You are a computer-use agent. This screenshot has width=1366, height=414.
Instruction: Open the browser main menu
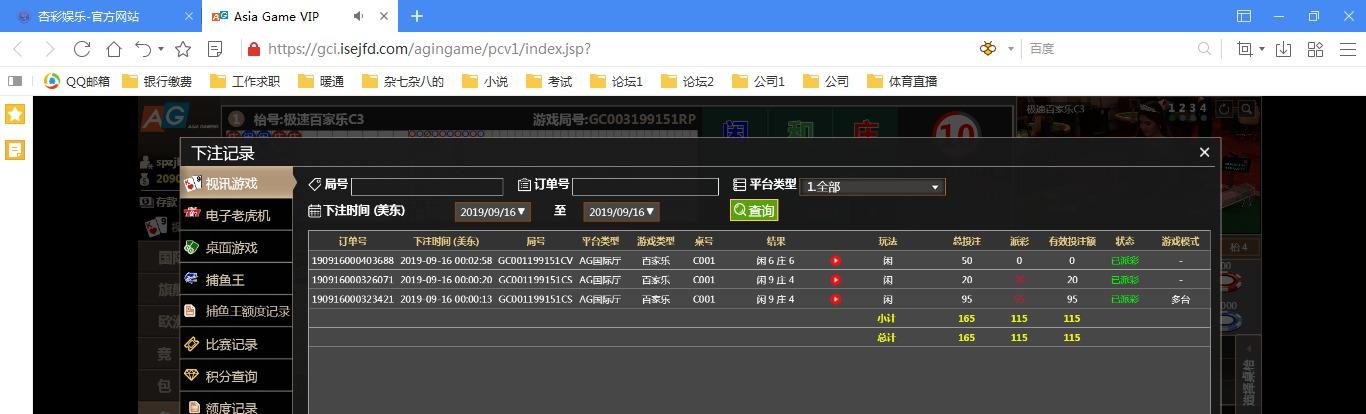click(x=1346, y=49)
